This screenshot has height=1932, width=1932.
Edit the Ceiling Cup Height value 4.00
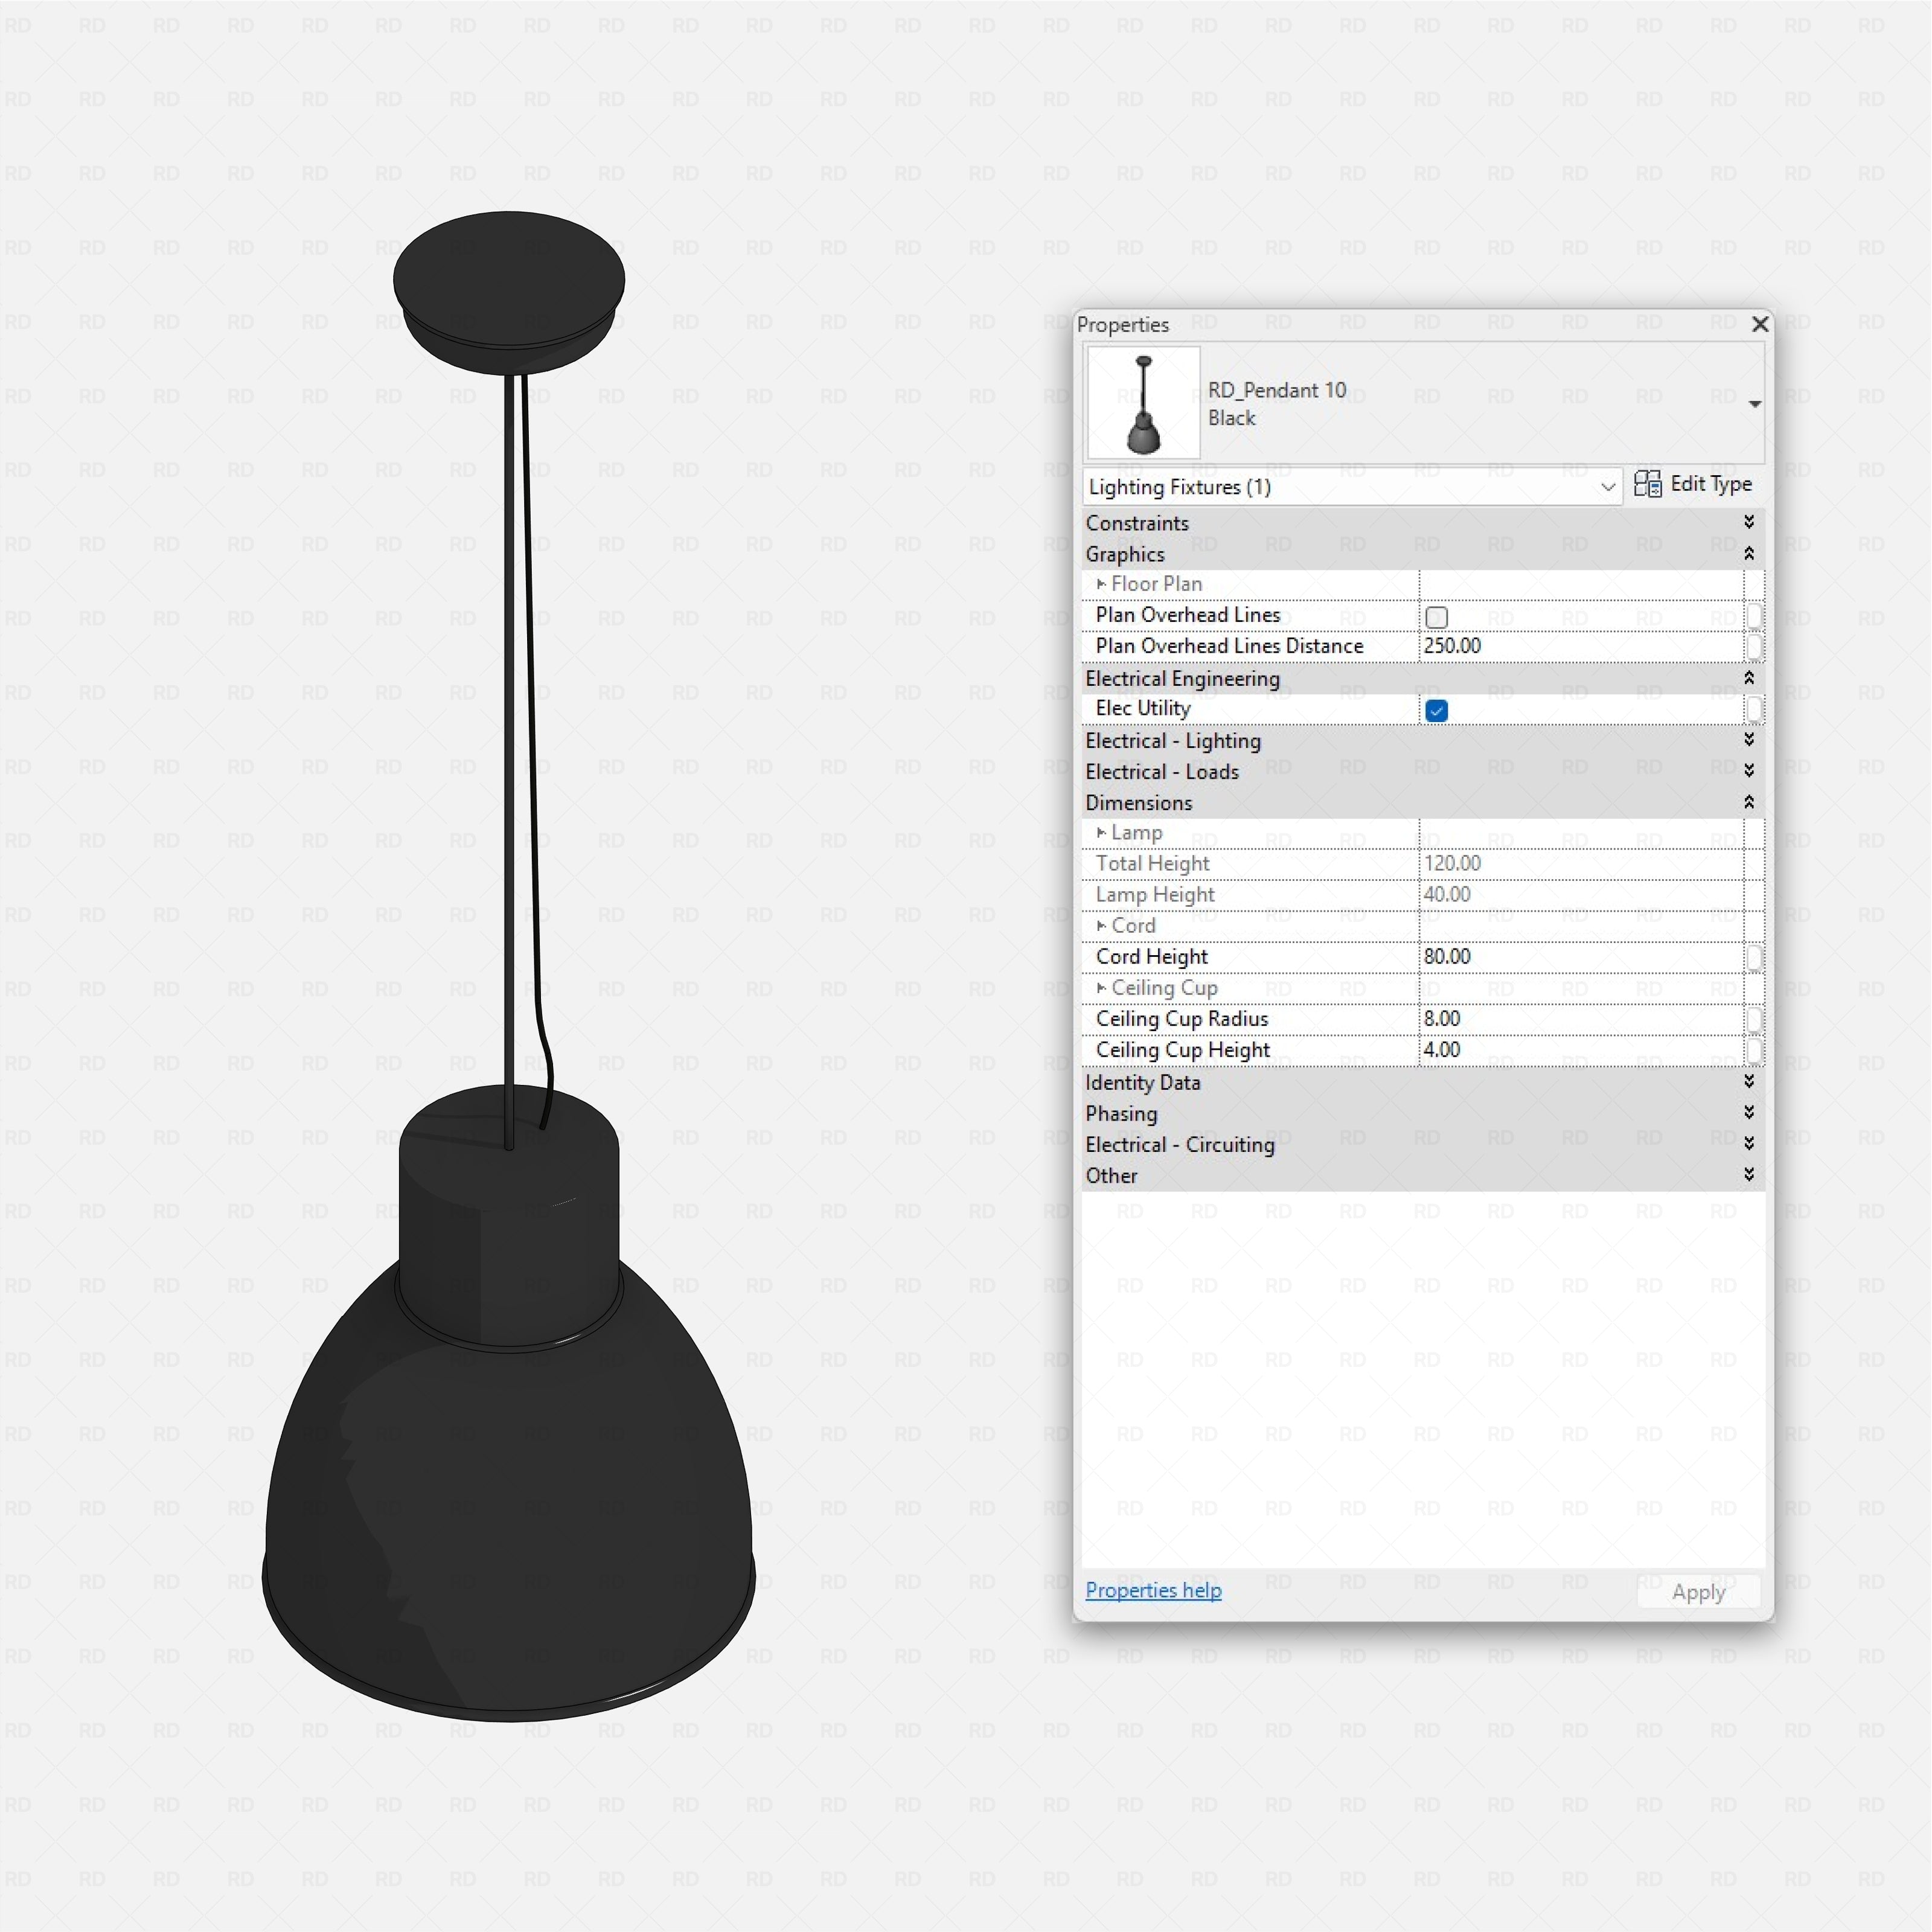point(1581,1050)
